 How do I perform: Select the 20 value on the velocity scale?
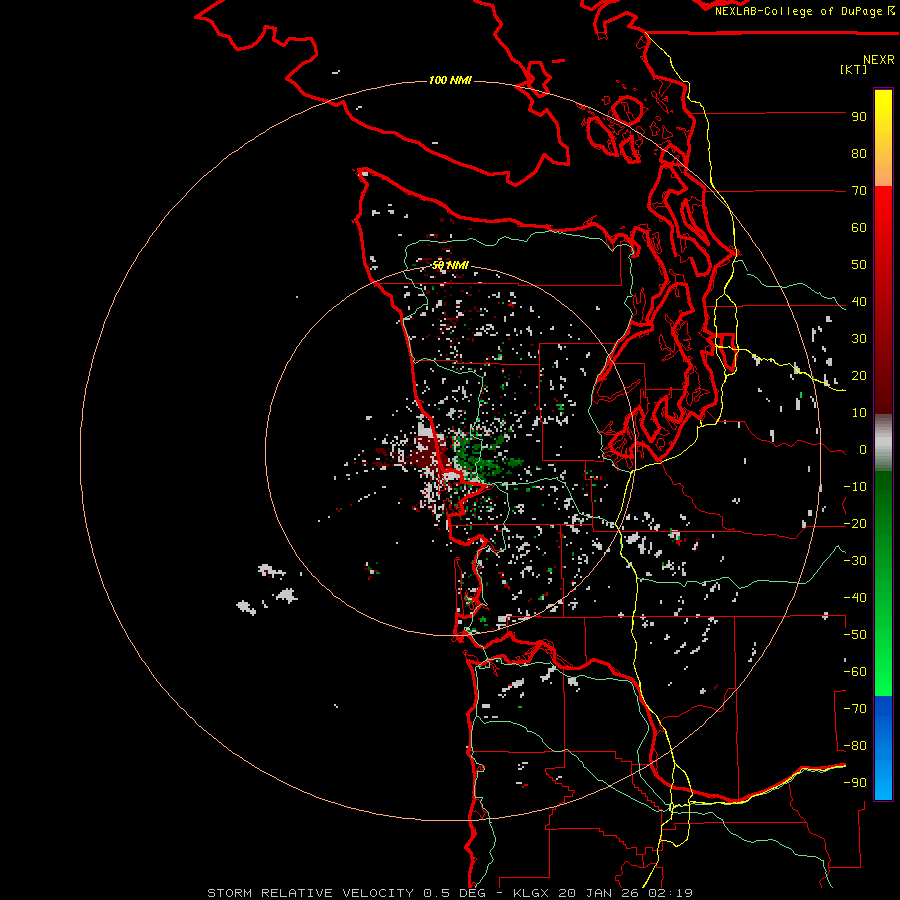click(x=859, y=376)
